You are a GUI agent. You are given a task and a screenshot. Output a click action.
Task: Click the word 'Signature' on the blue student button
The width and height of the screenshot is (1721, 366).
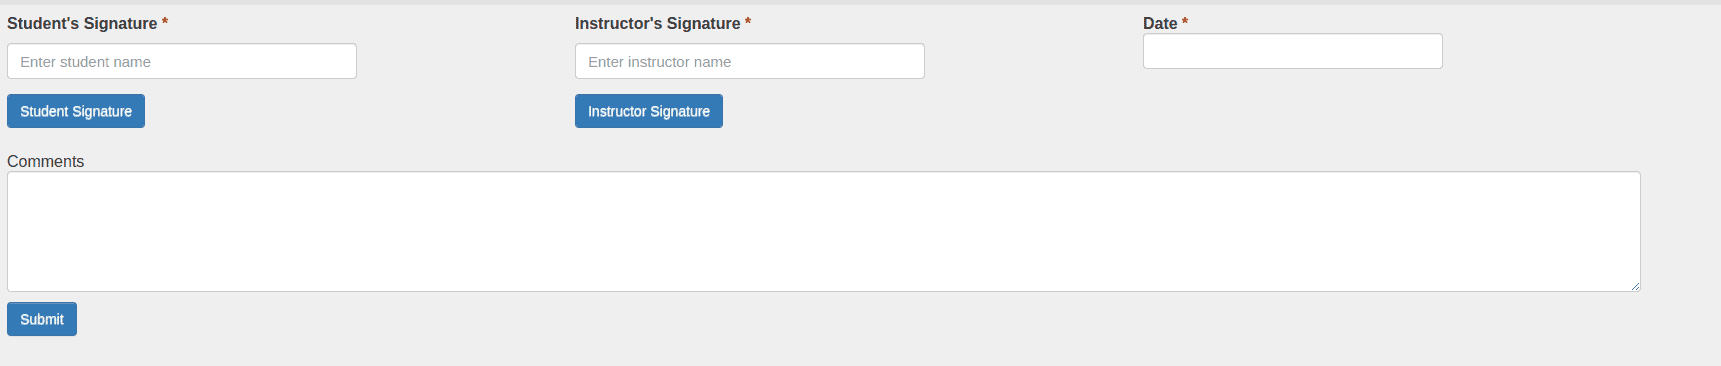pos(102,111)
